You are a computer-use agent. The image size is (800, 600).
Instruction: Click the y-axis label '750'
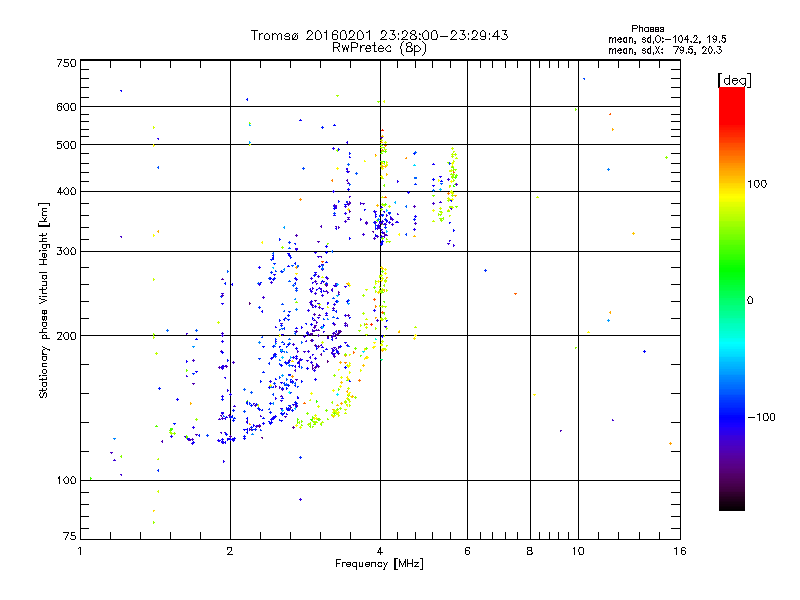pos(66,63)
